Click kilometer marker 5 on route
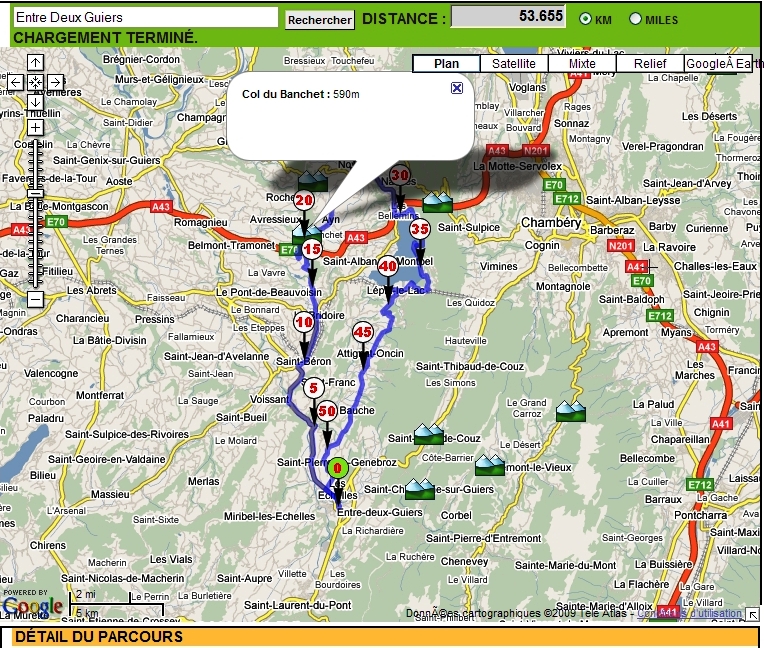The height and width of the screenshot is (648, 764). [313, 388]
